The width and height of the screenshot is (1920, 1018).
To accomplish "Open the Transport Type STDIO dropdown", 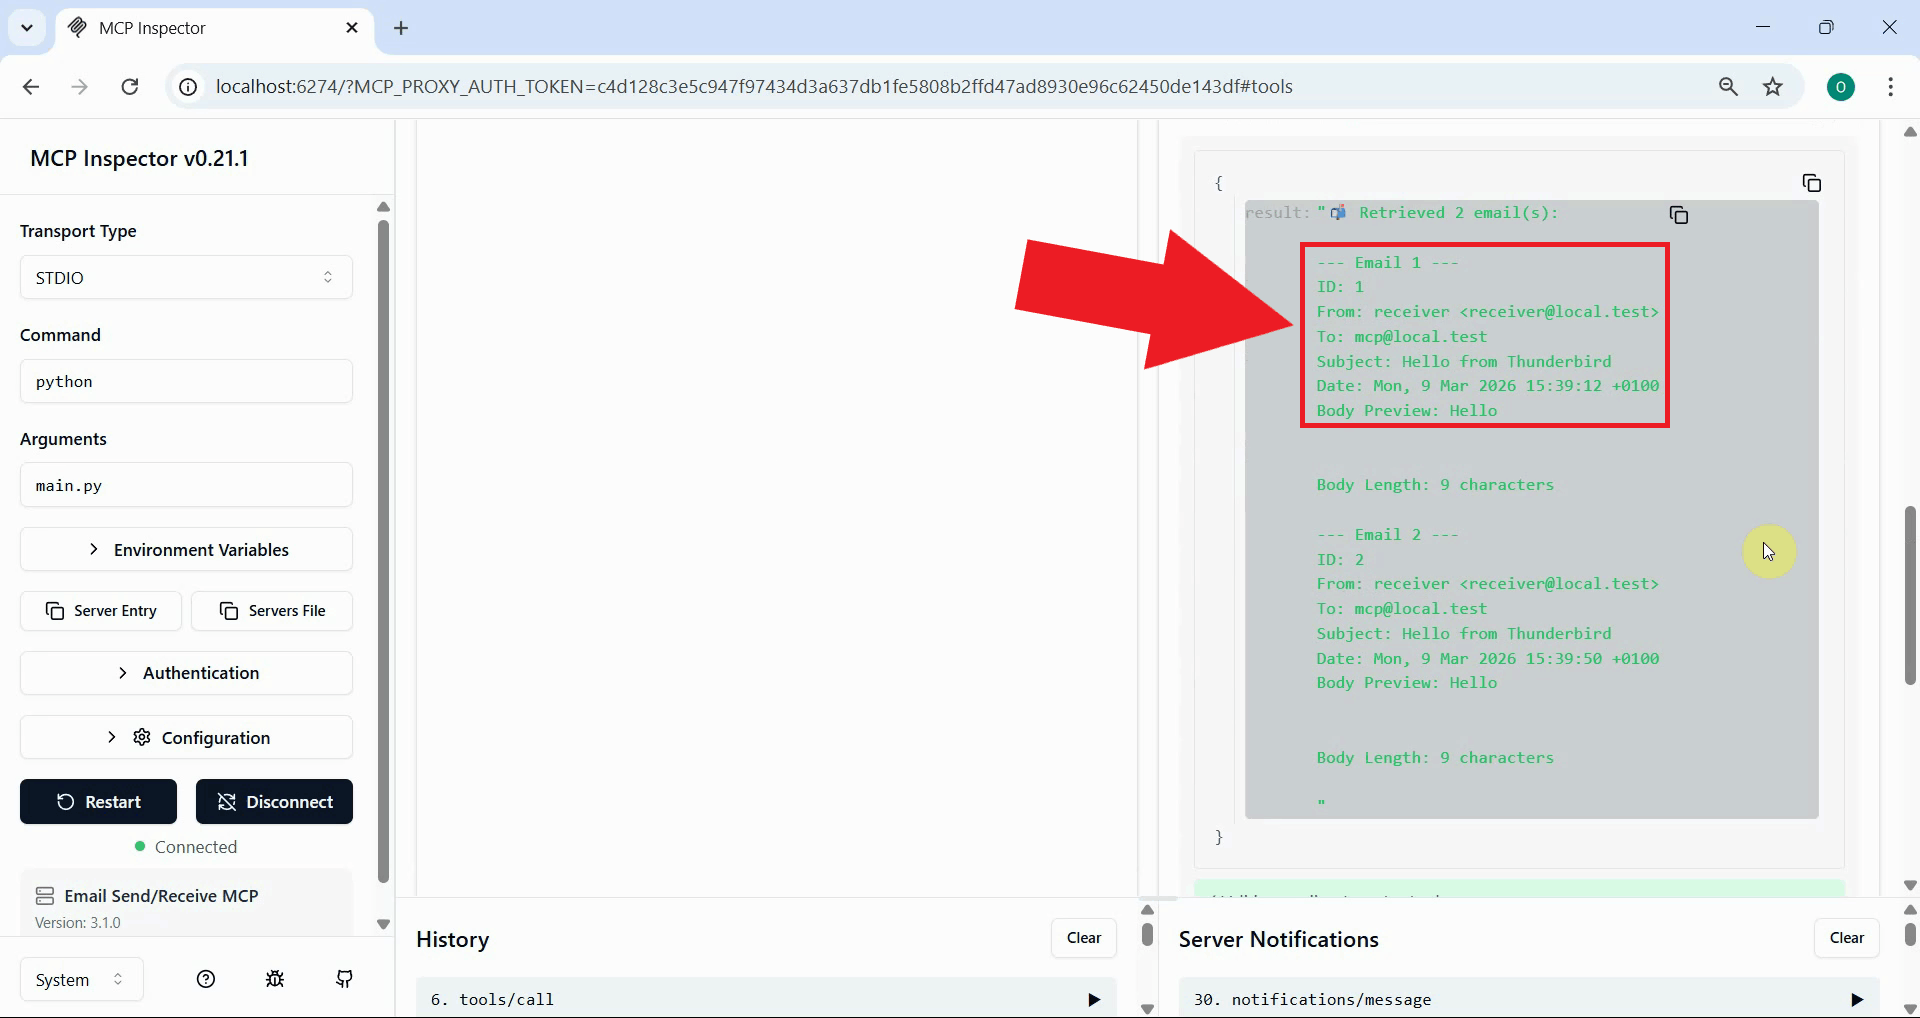I will [x=186, y=277].
